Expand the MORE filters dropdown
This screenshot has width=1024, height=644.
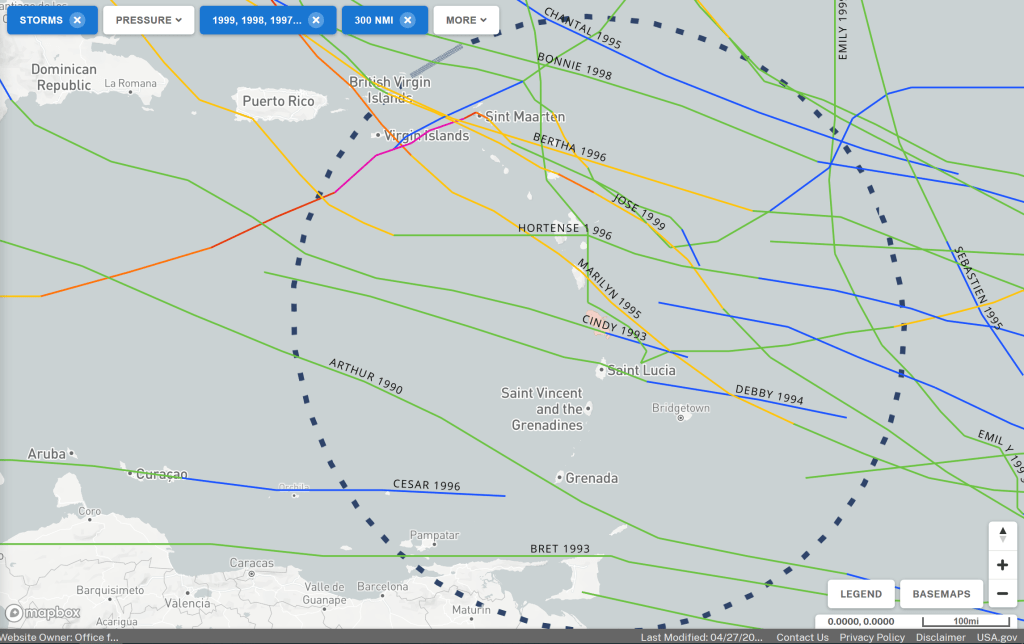pos(466,20)
